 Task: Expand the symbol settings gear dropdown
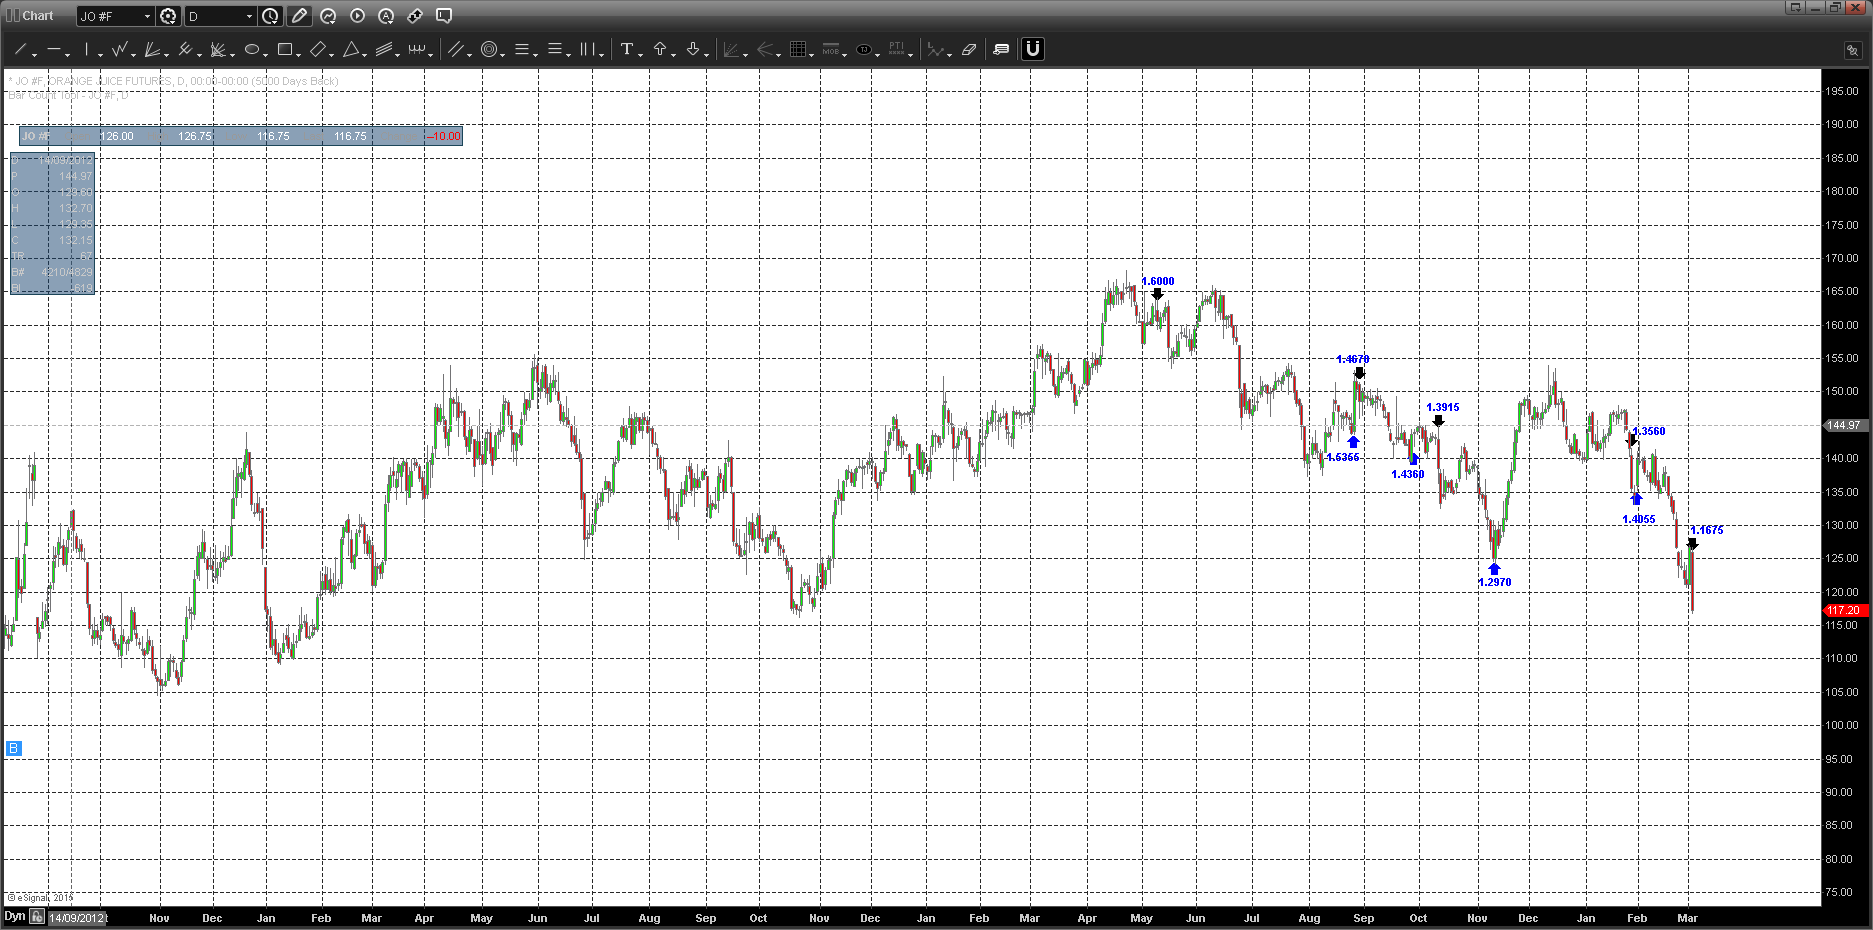pos(168,16)
